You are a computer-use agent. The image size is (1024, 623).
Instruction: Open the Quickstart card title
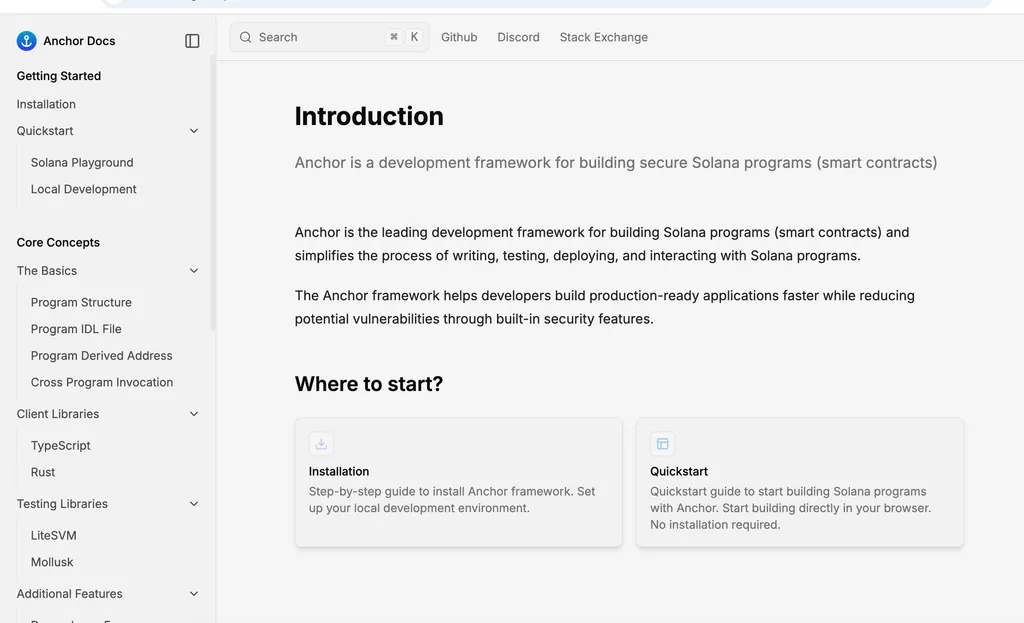pyautogui.click(x=679, y=471)
